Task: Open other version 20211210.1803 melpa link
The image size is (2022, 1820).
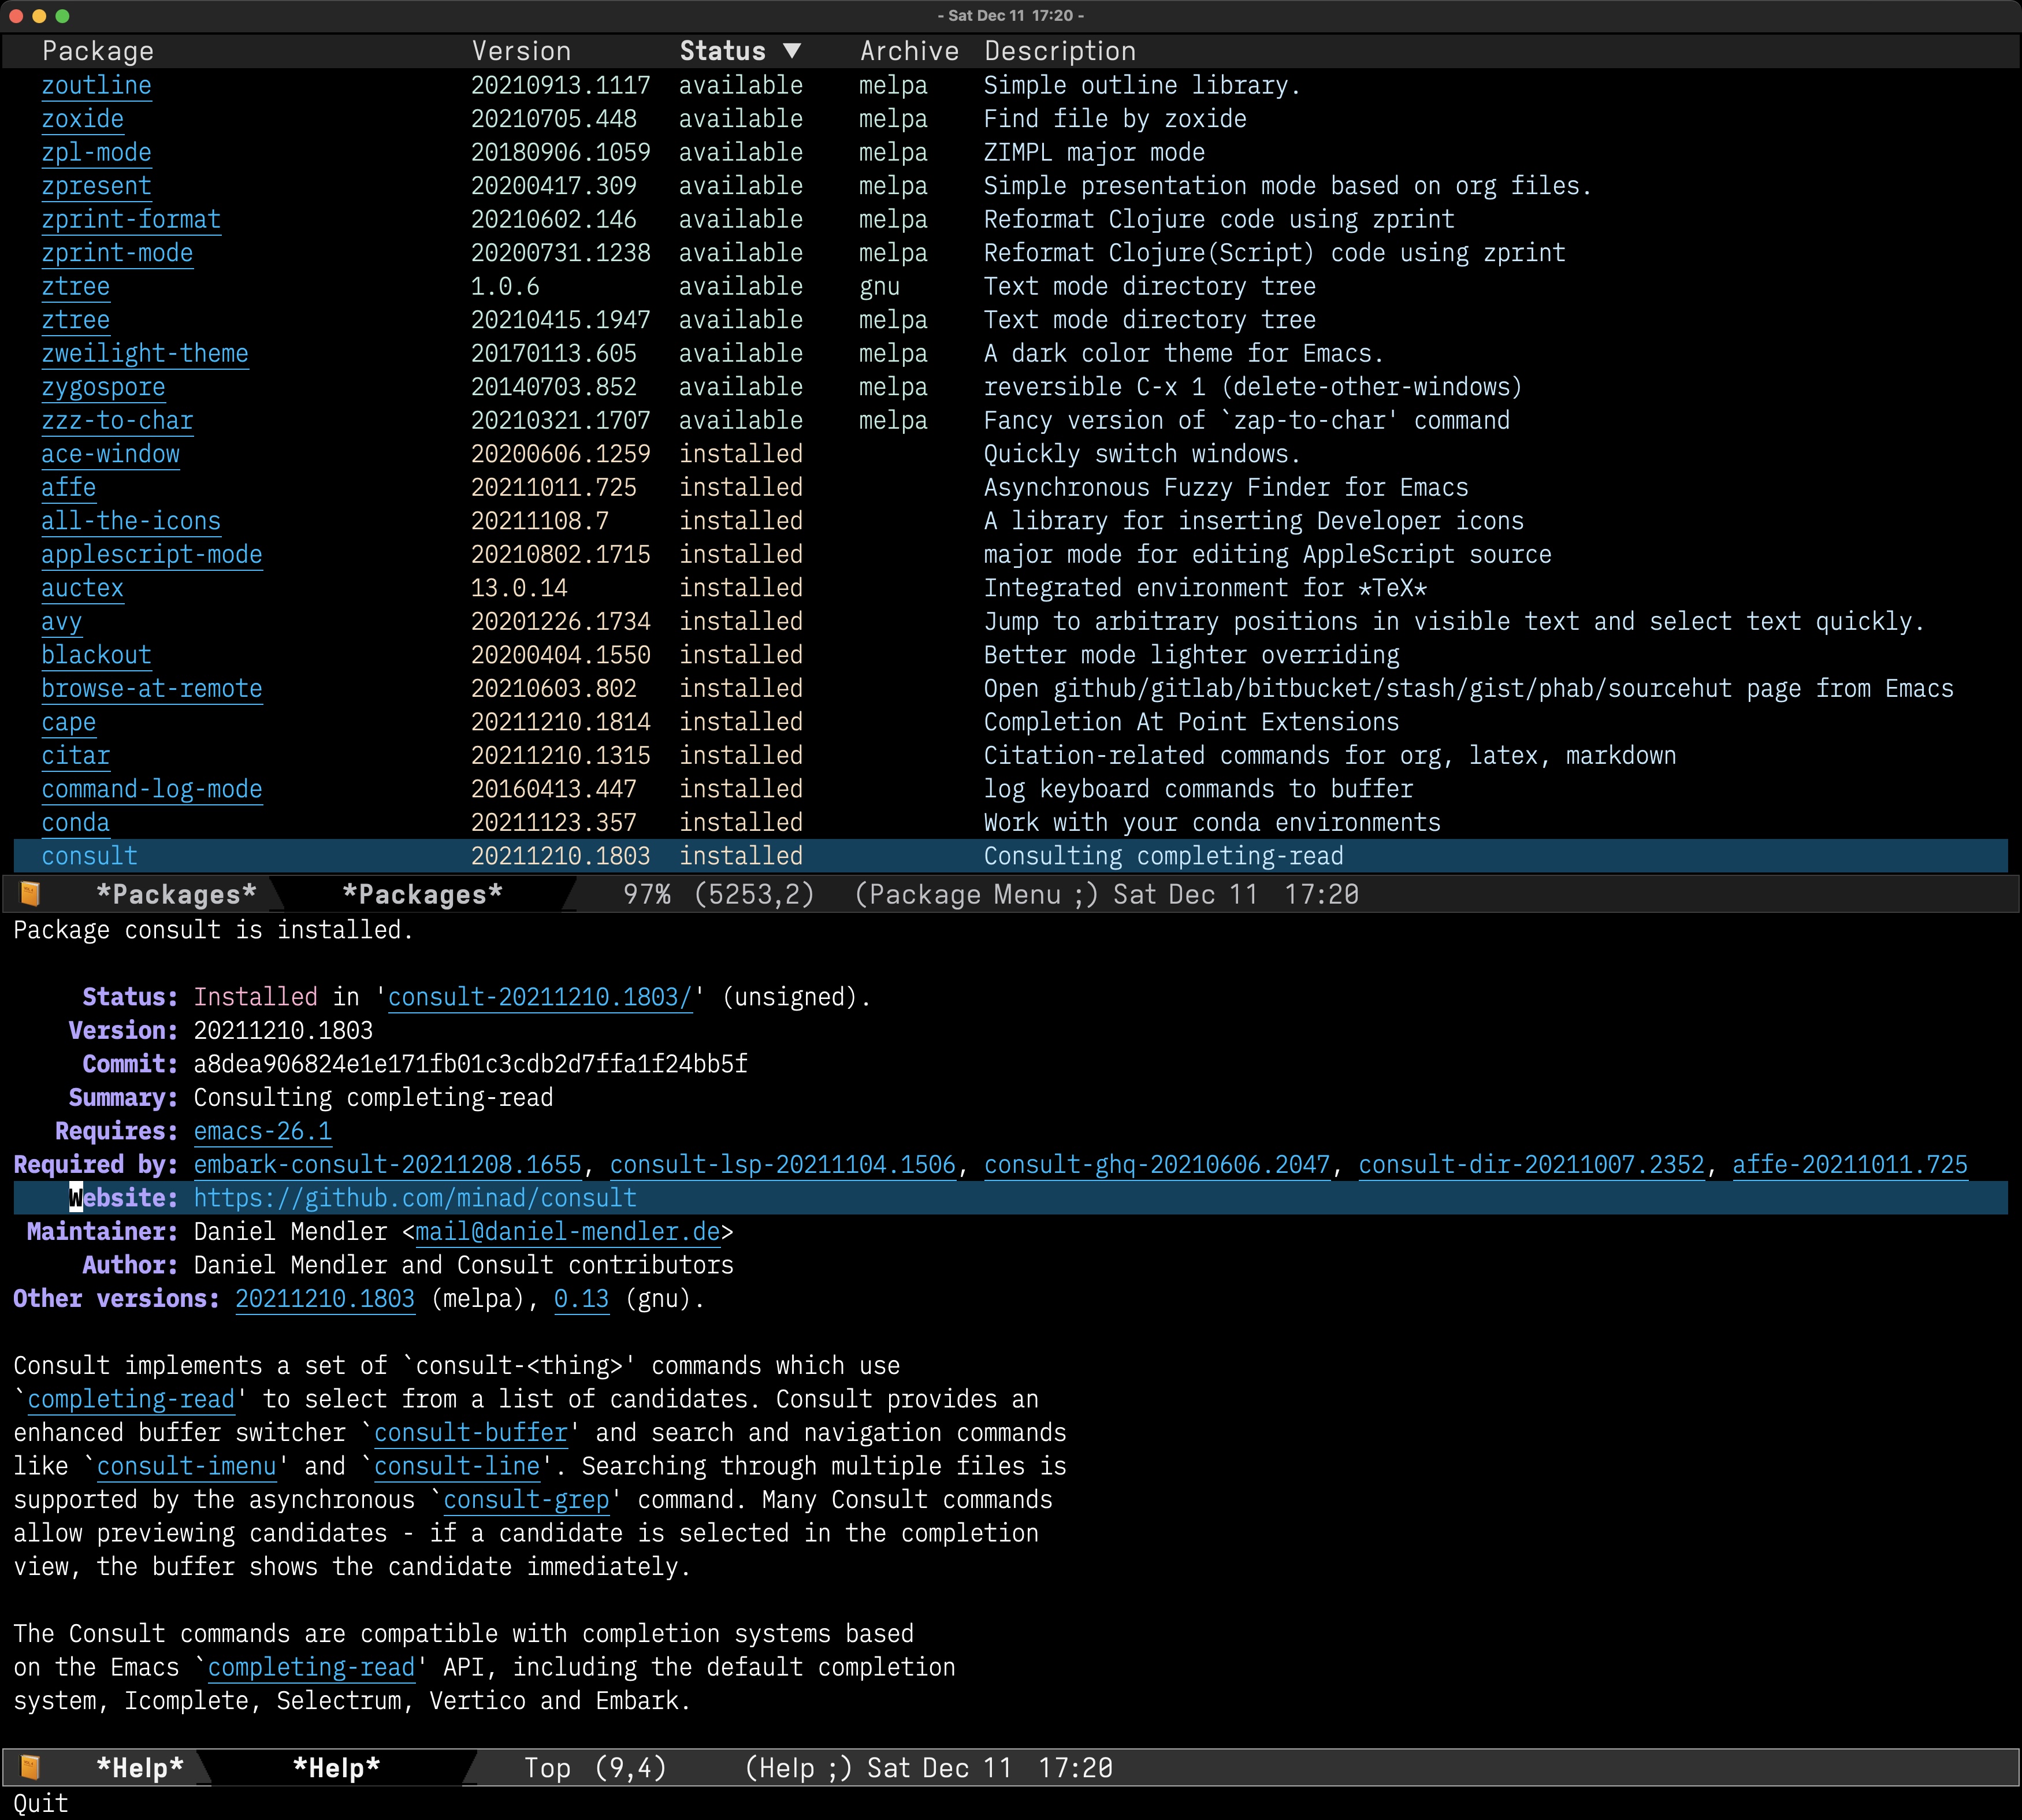Action: [325, 1298]
